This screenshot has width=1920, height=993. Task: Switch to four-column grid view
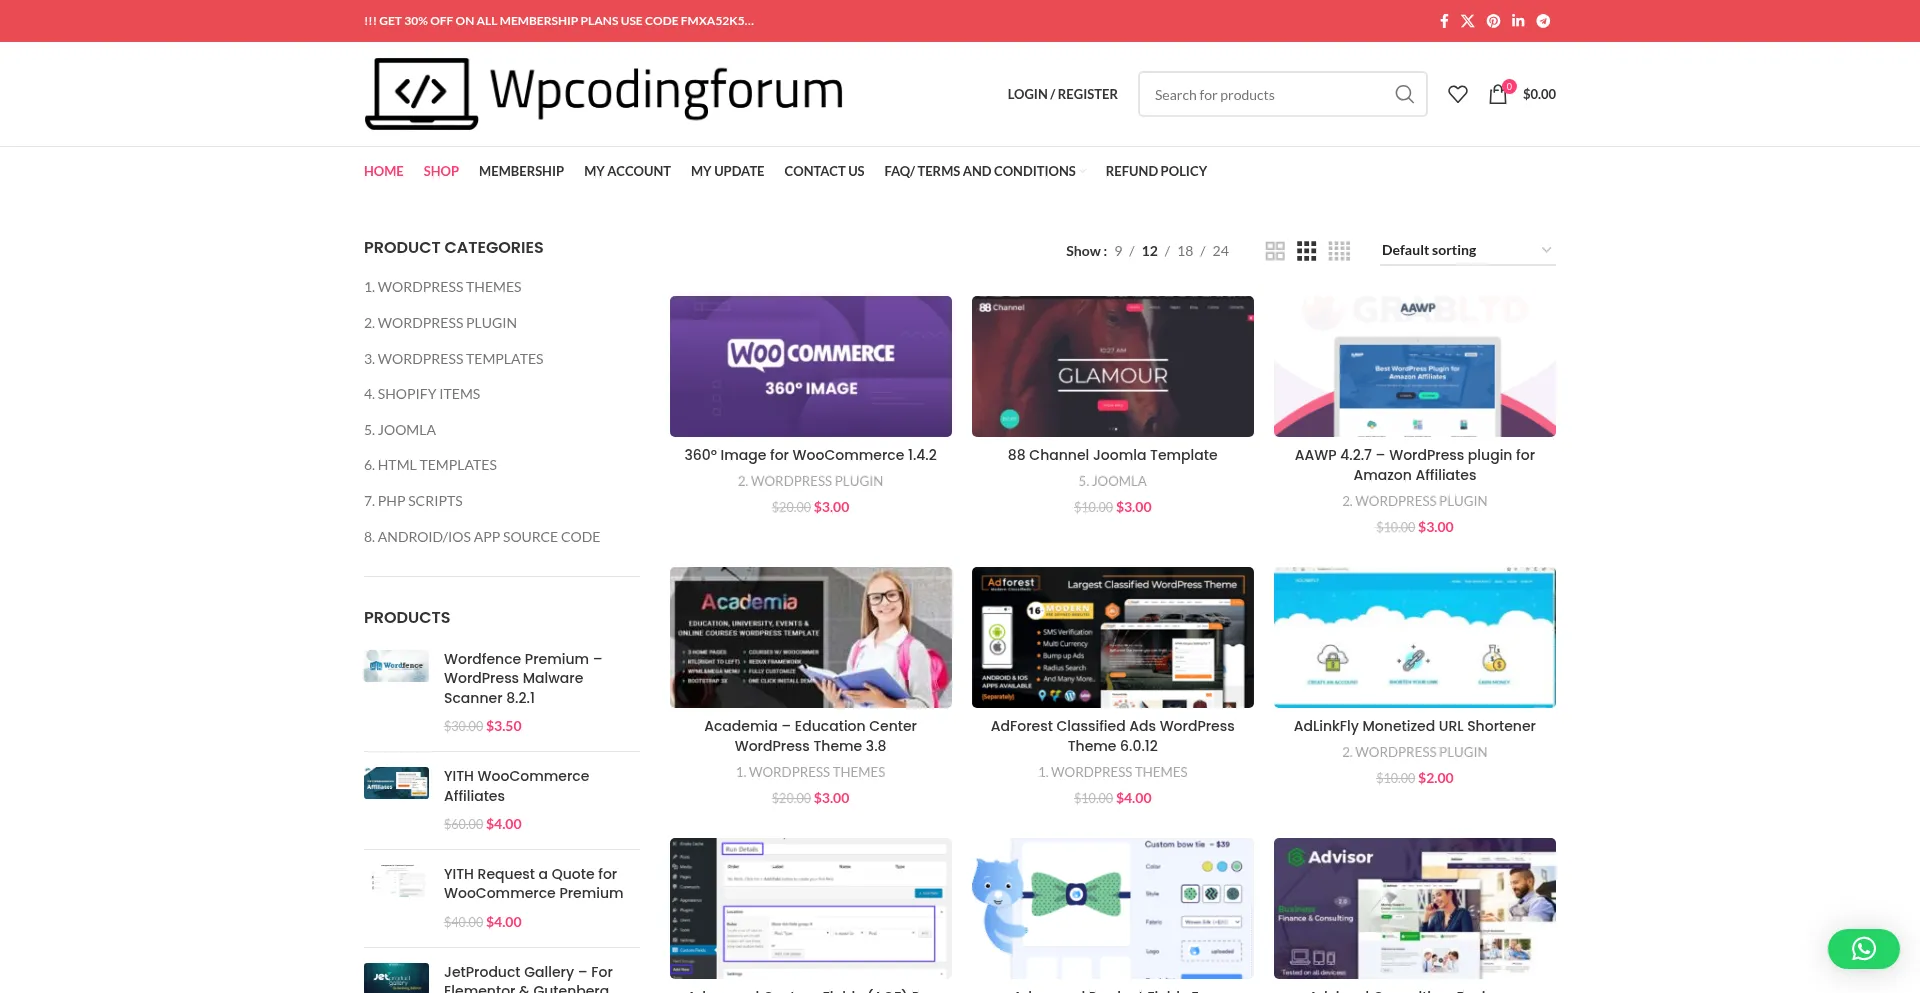point(1340,251)
